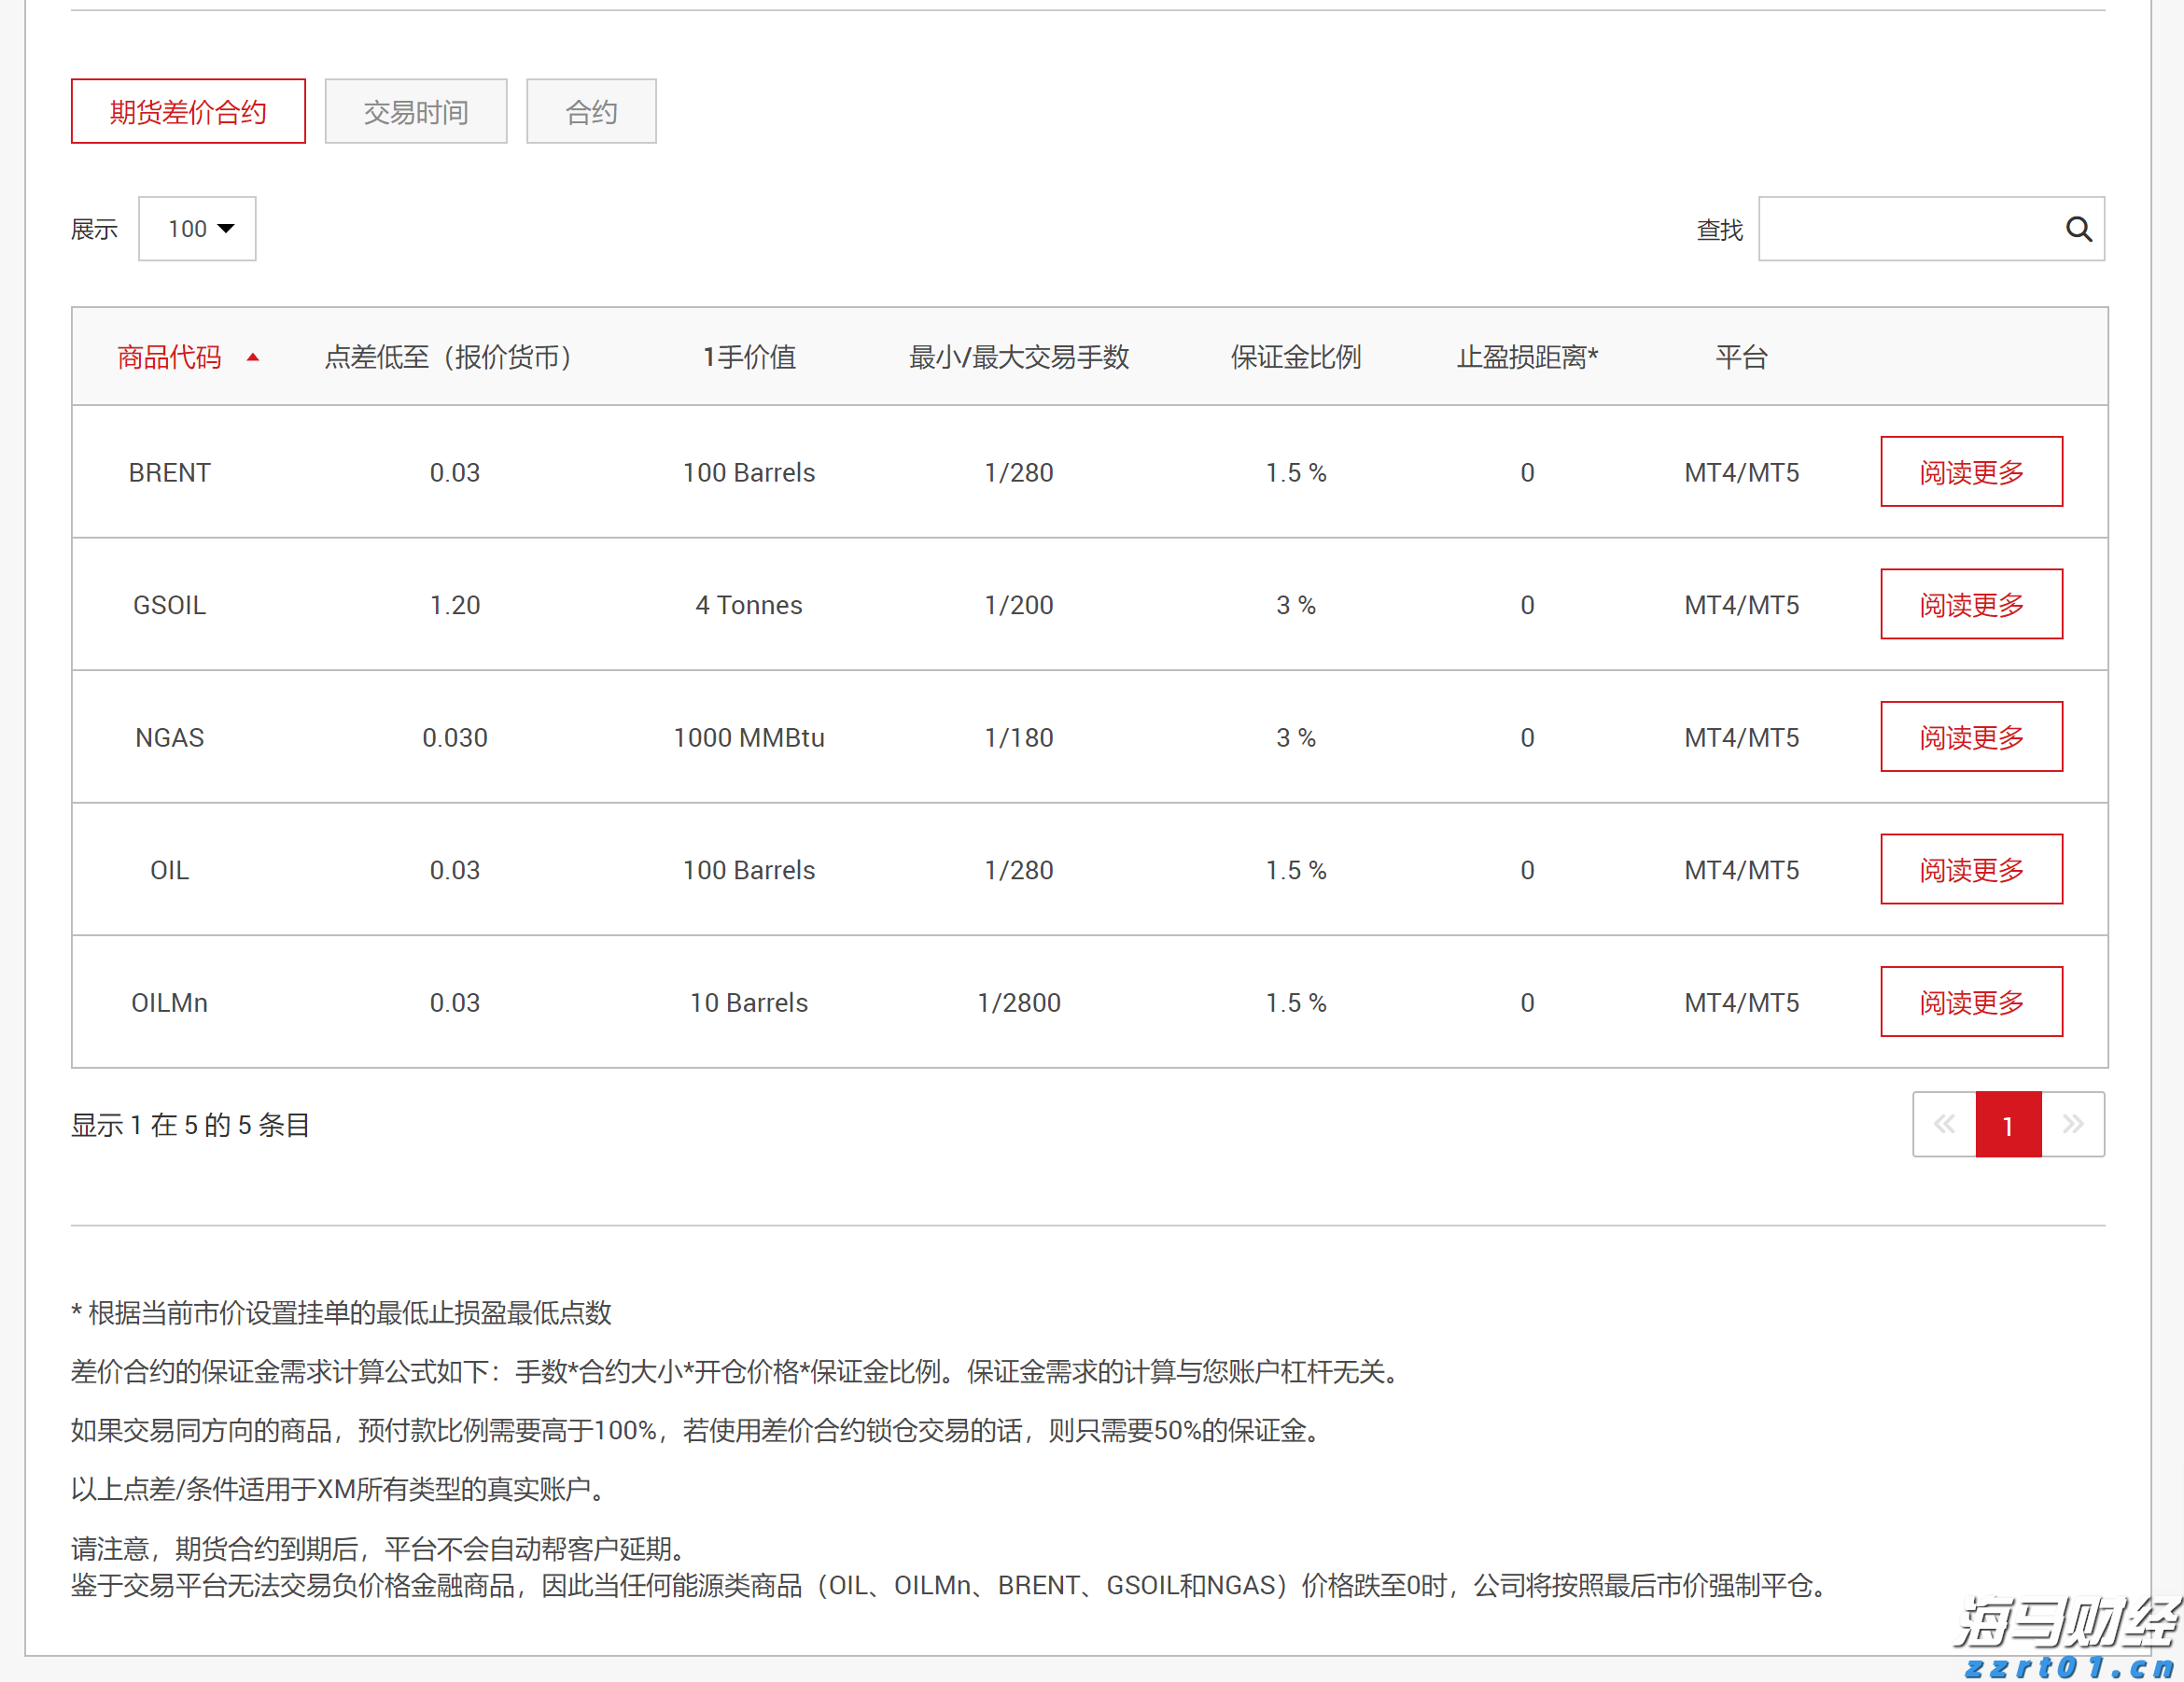Image resolution: width=2184 pixels, height=1682 pixels.
Task: Click the next page double-arrow icon
Action: 2072,1124
